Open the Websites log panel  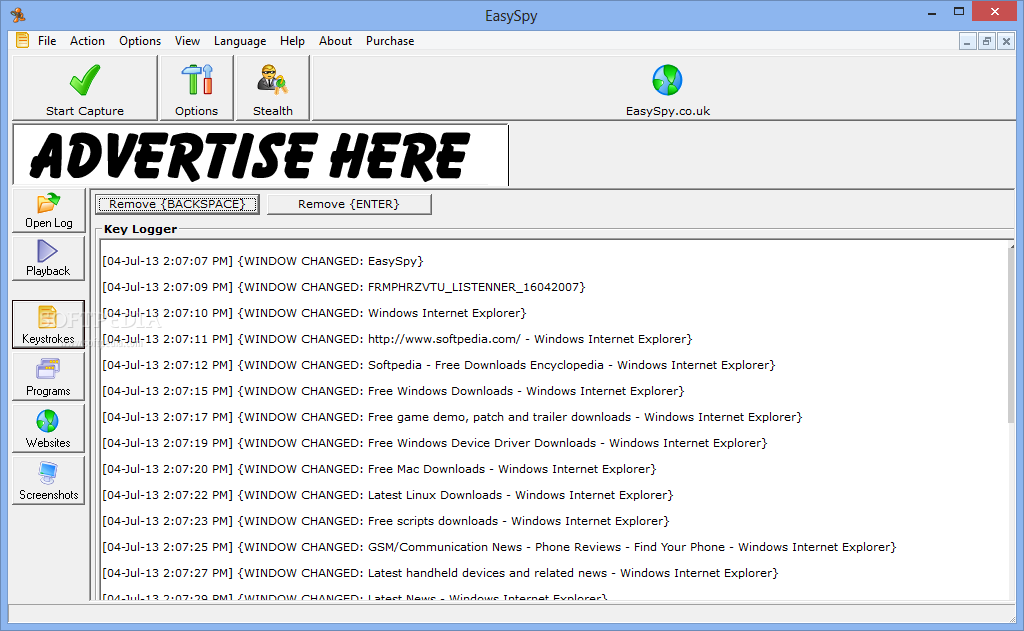[x=48, y=429]
